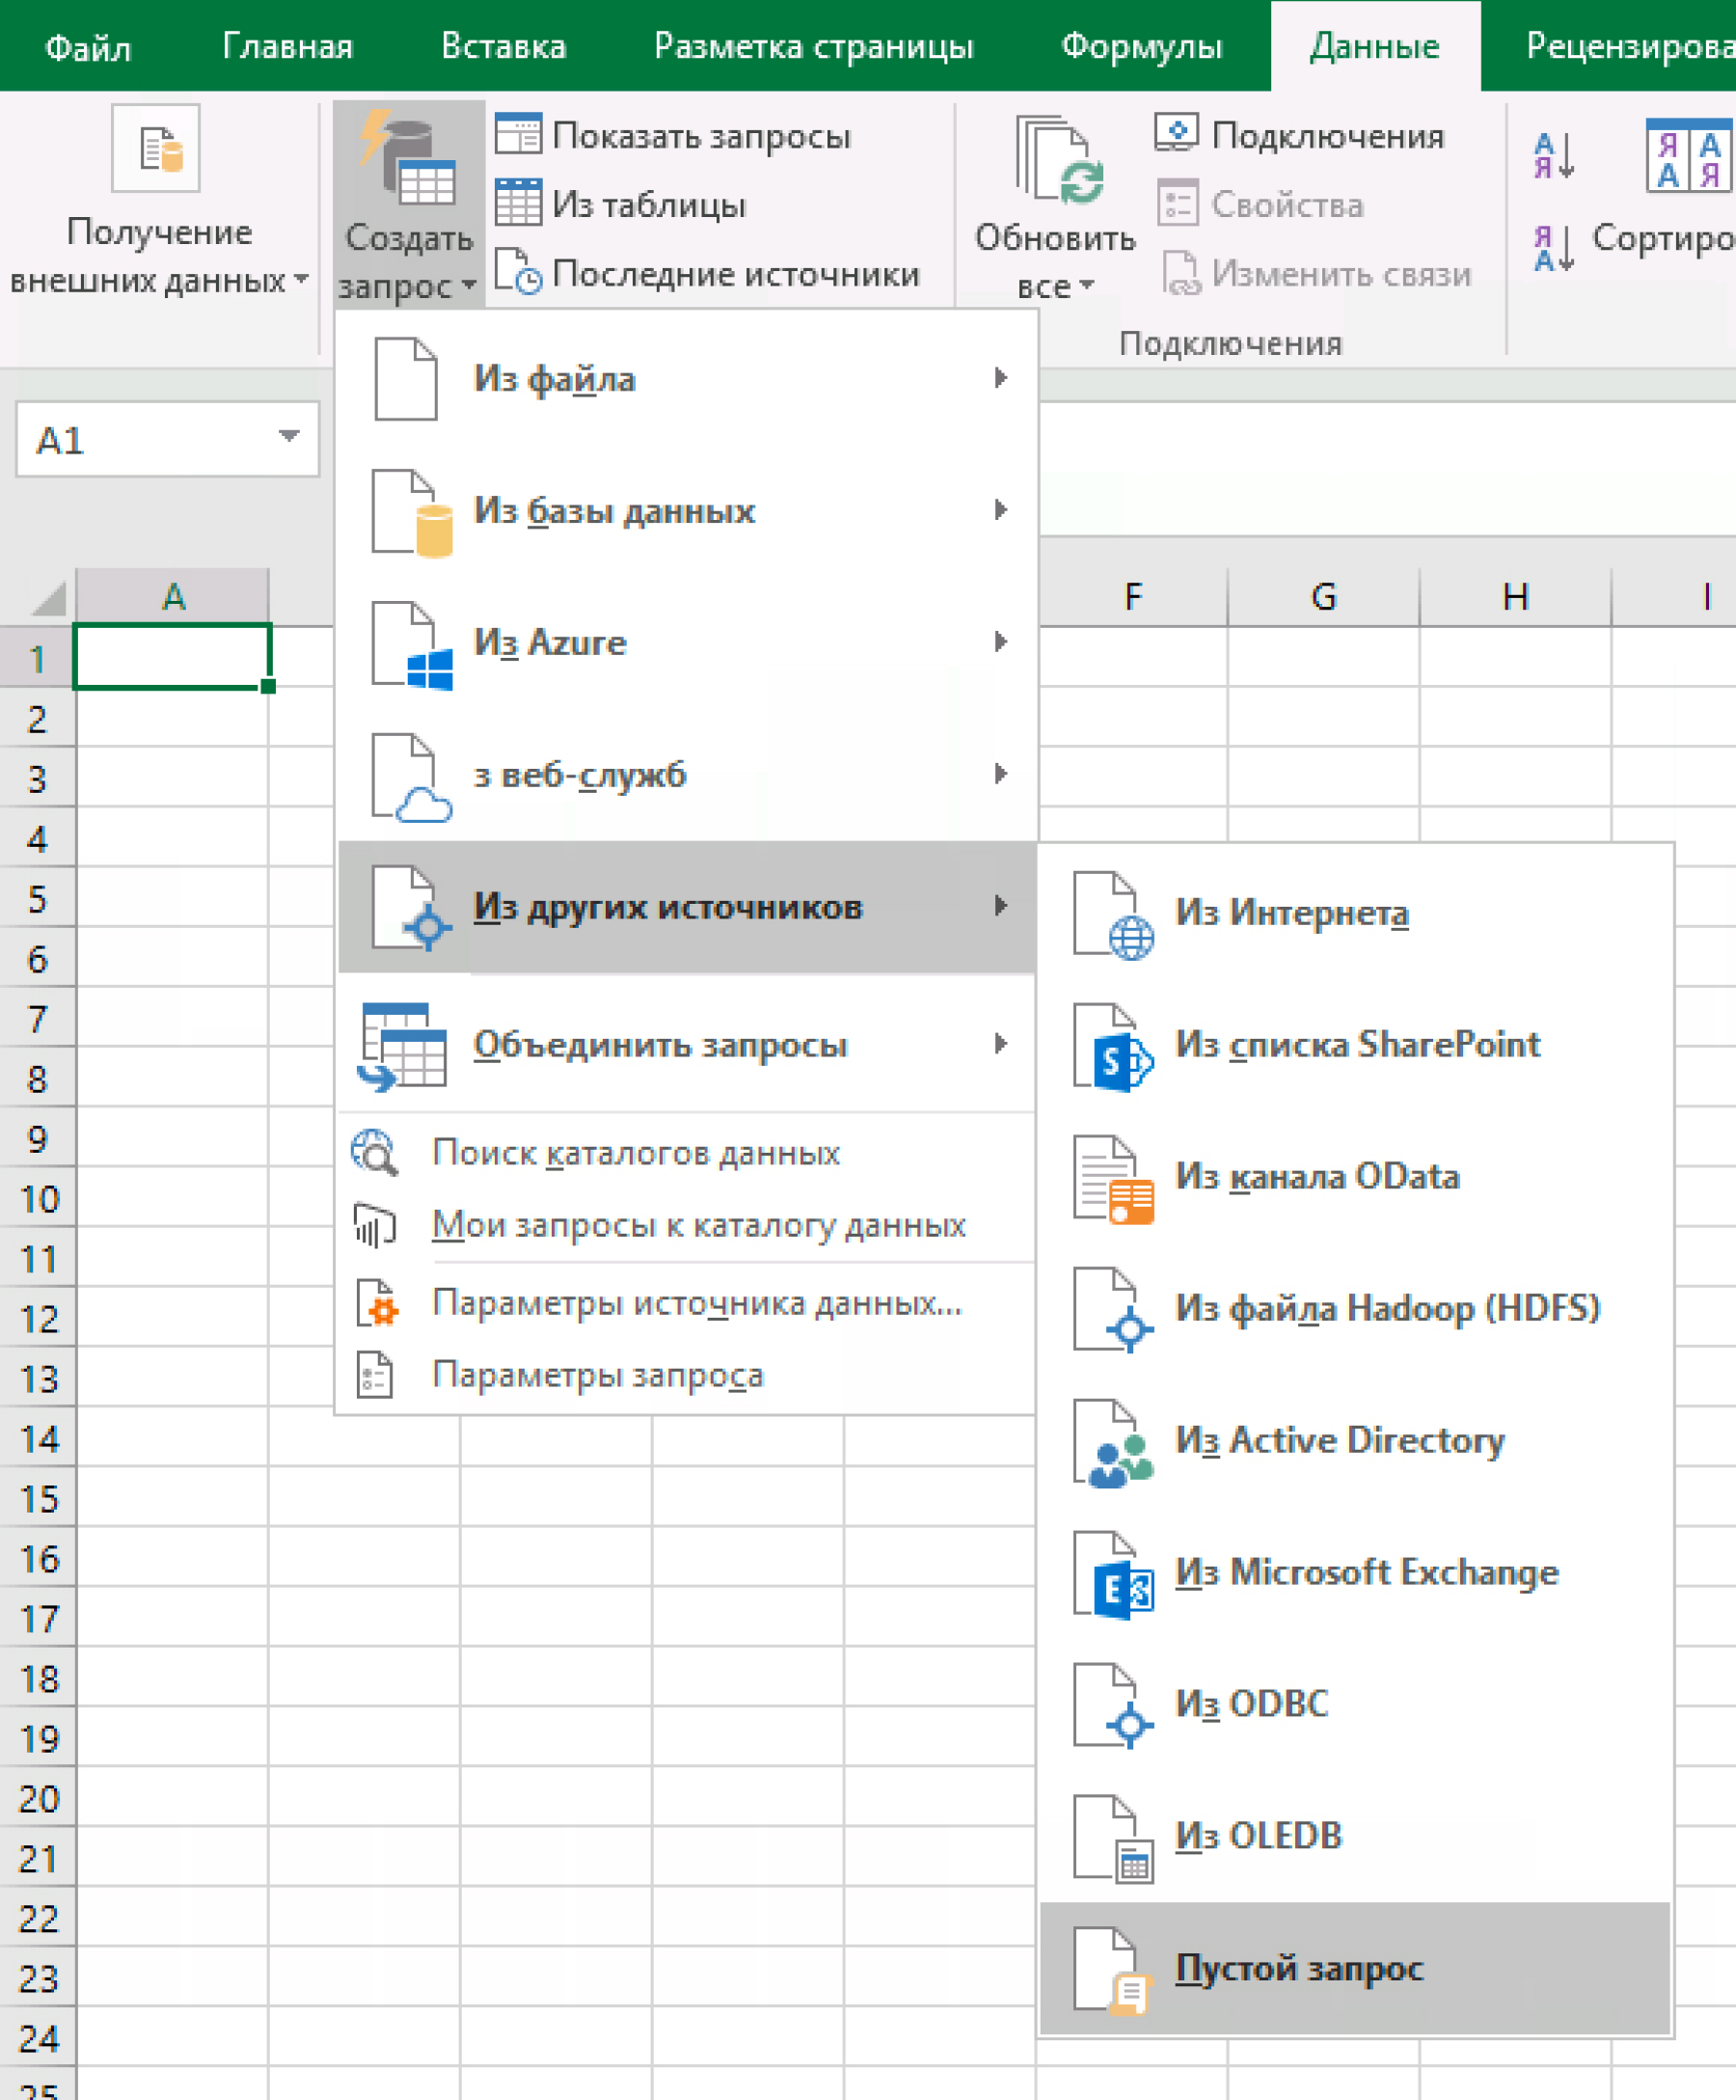Image resolution: width=1736 pixels, height=2100 pixels.
Task: Click the Показать запросы icon
Action: (518, 134)
